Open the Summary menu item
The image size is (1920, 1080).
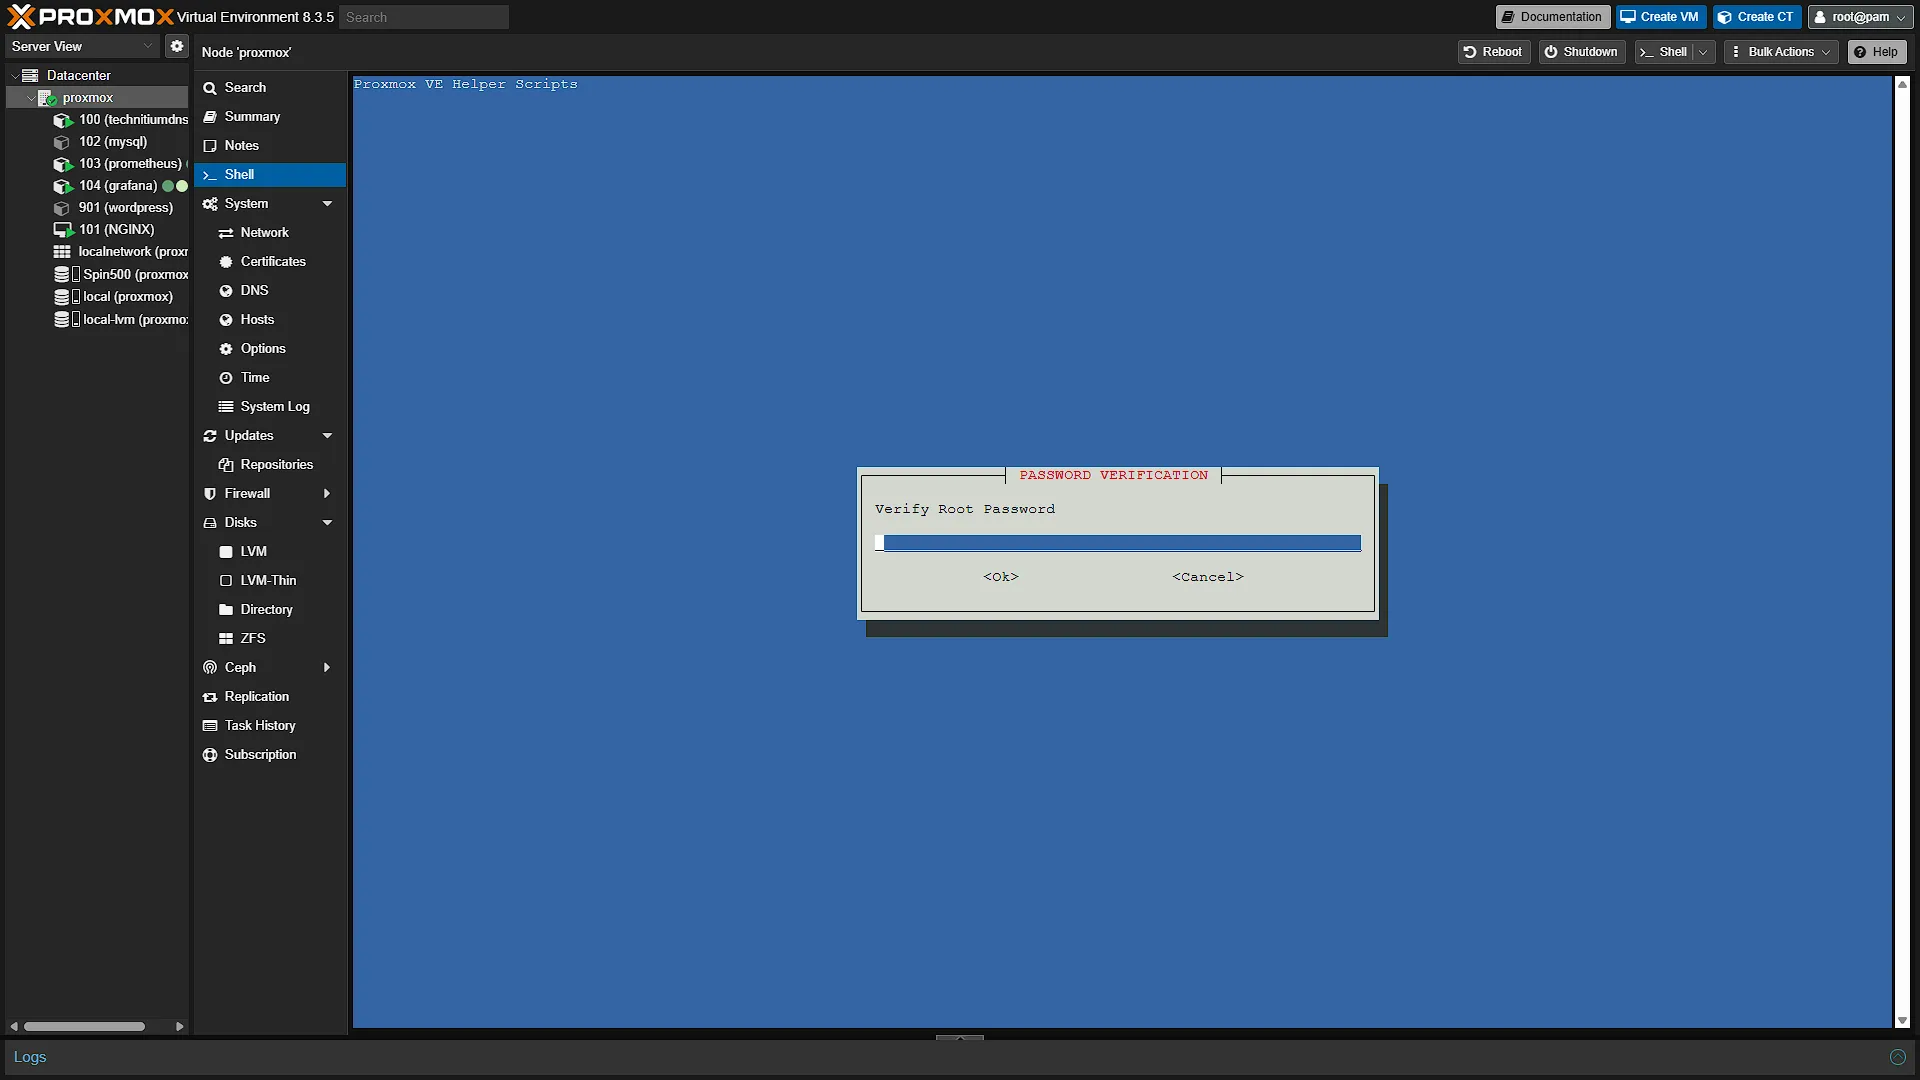pos(270,117)
